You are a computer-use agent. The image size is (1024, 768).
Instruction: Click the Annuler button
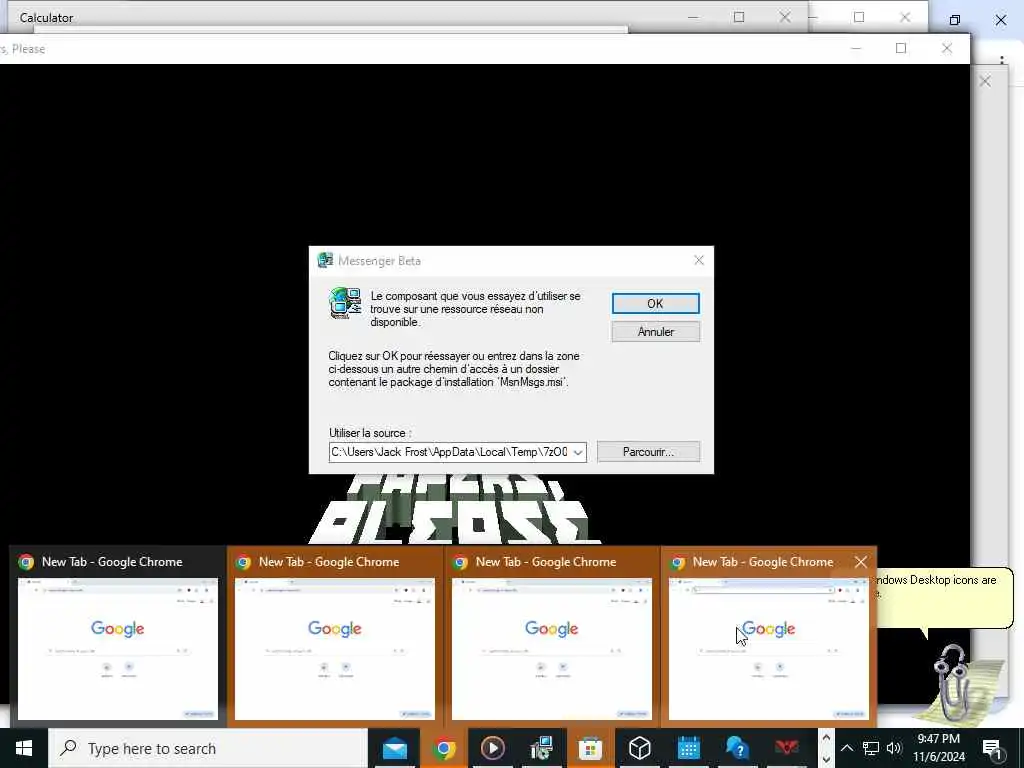point(655,332)
